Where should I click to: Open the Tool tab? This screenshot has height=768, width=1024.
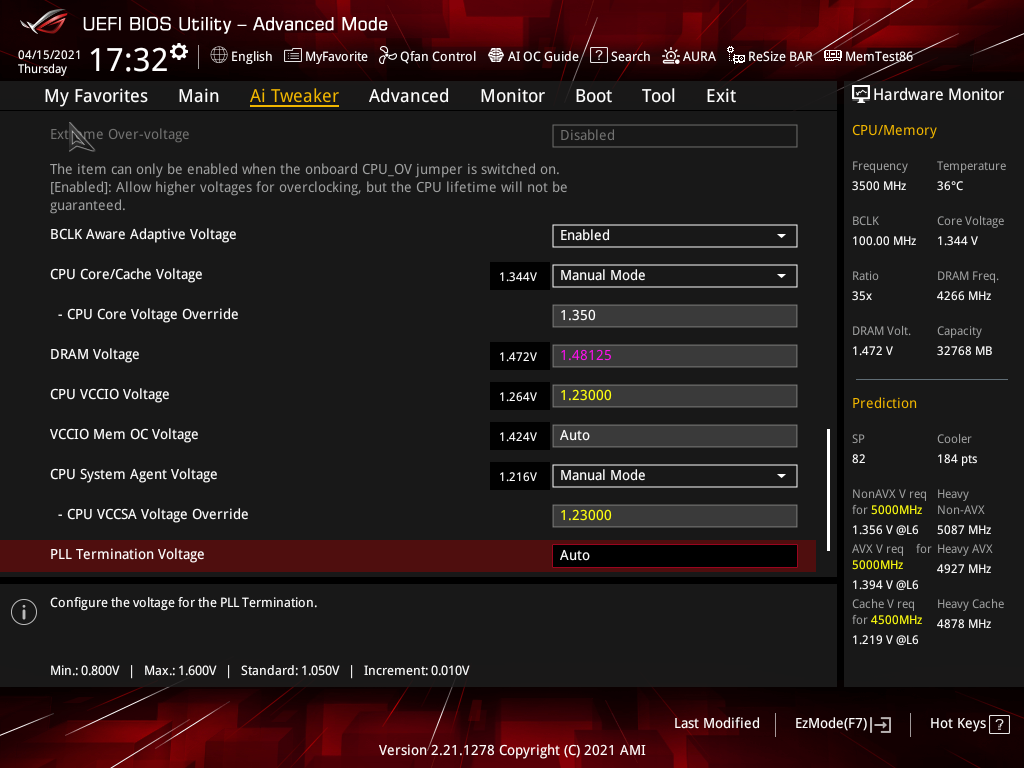tap(658, 96)
